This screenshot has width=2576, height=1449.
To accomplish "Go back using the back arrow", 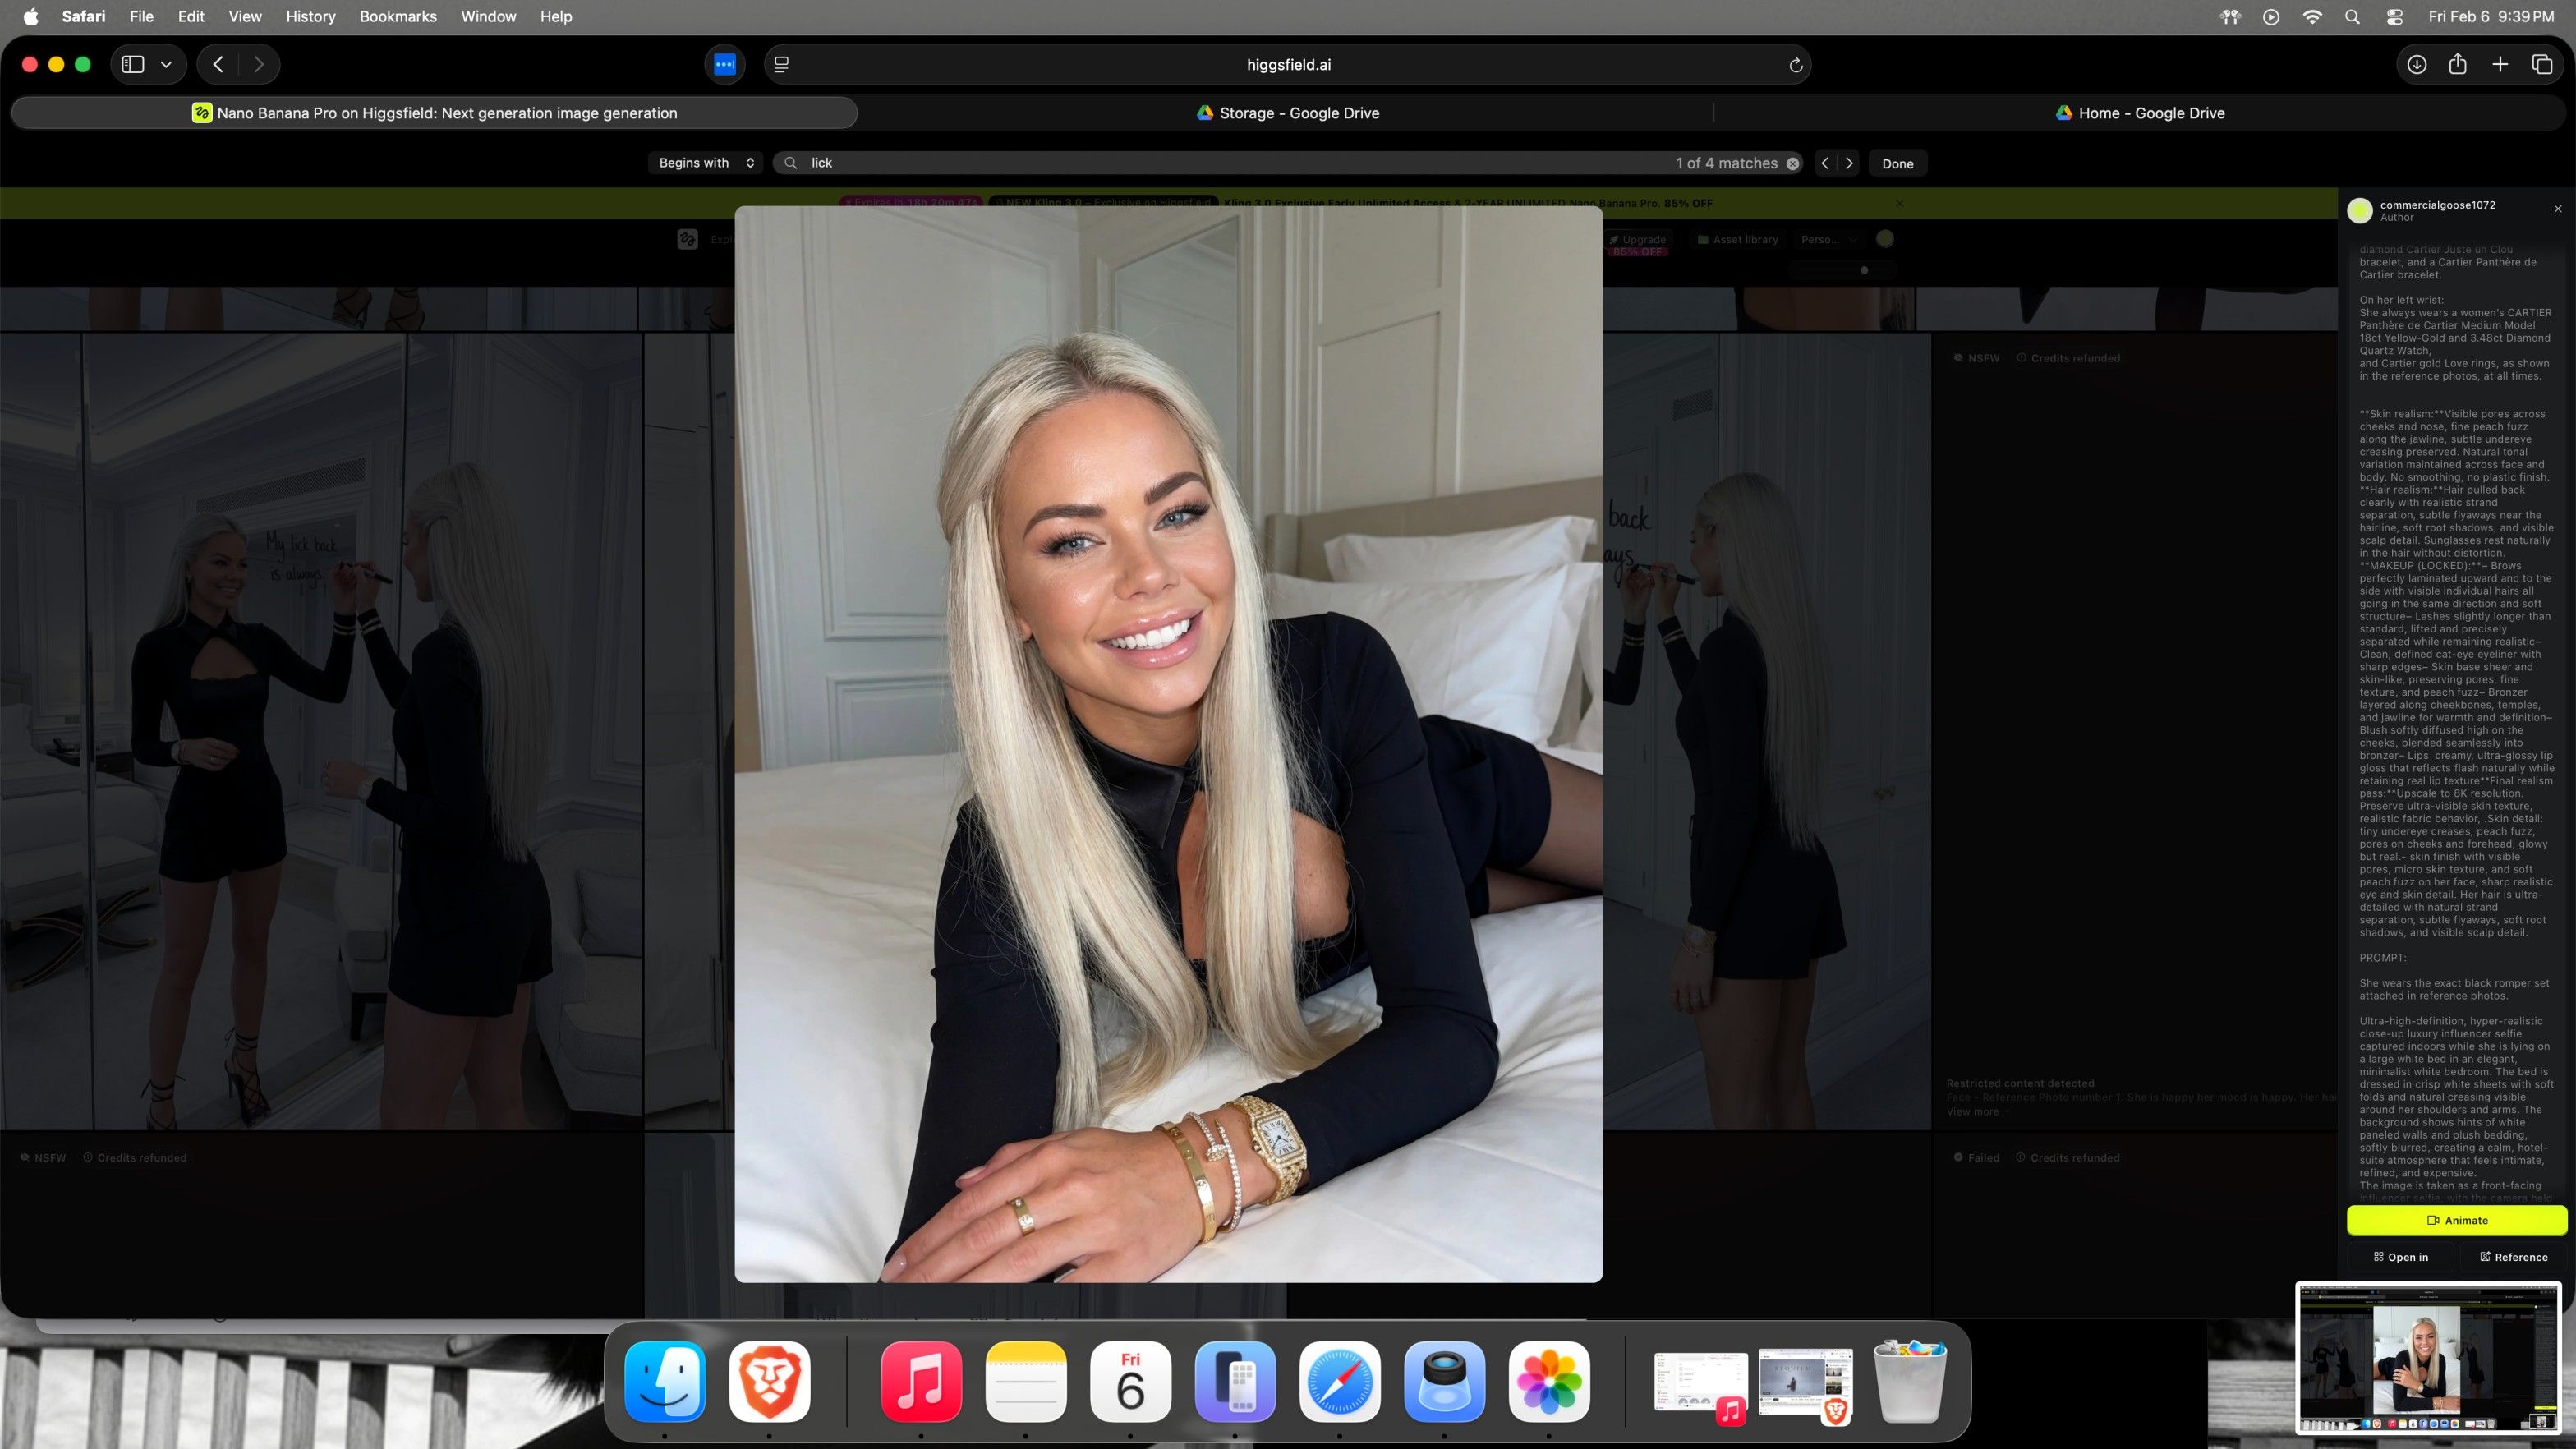I will click(218, 64).
